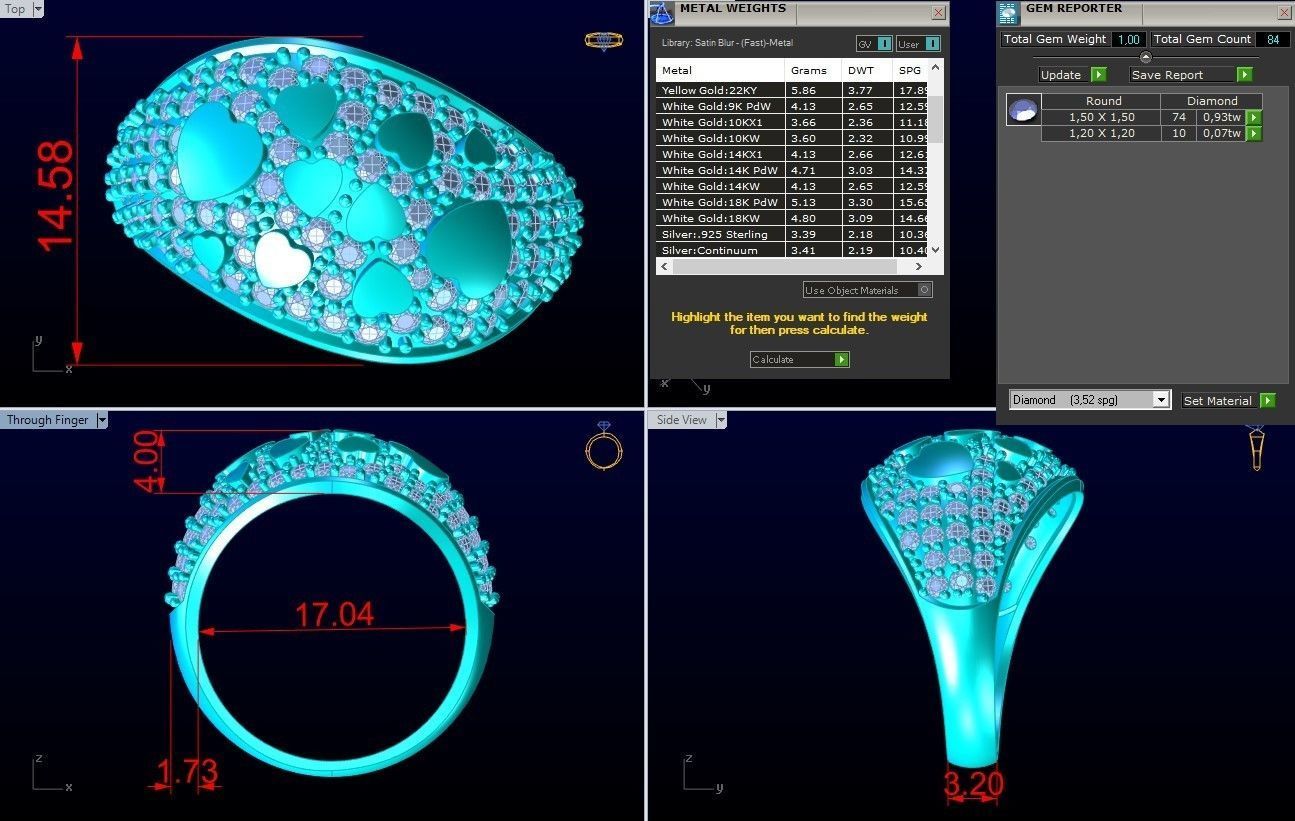The image size is (1295, 821).
Task: Select the Side View viewport title tab
Action: (682, 420)
